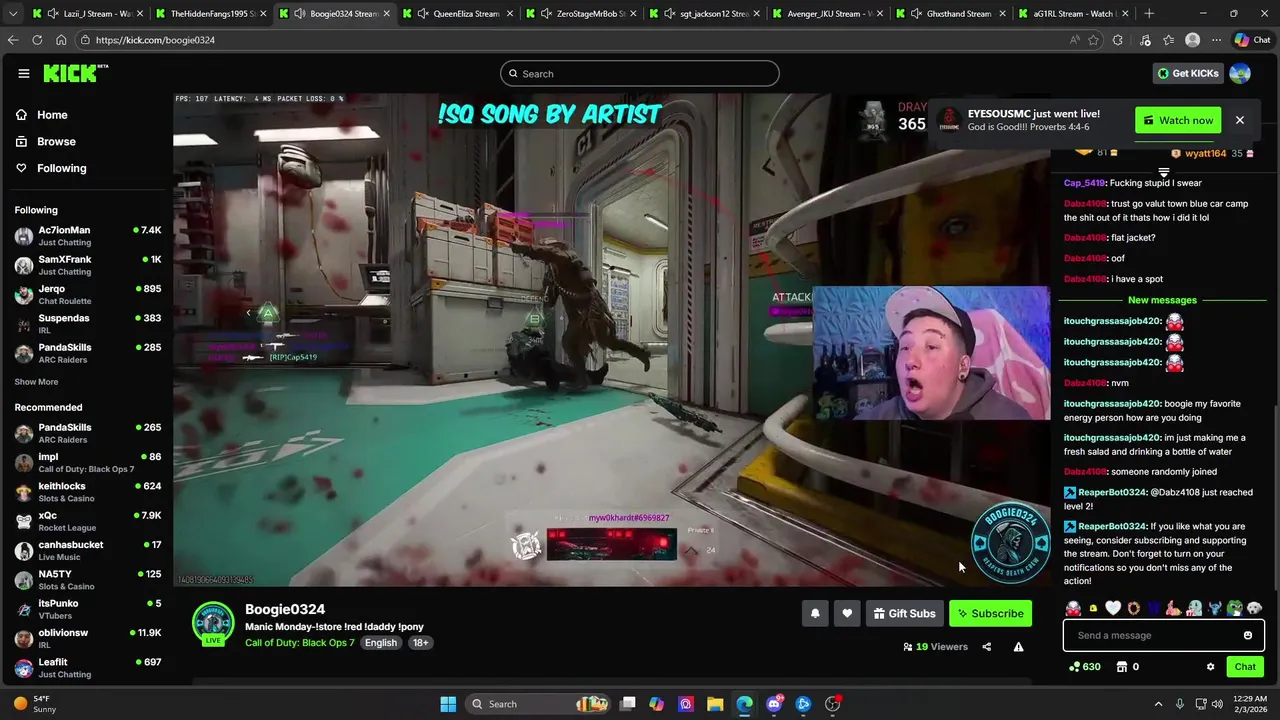
Task: Show hidden system tray icons
Action: click(x=1158, y=704)
